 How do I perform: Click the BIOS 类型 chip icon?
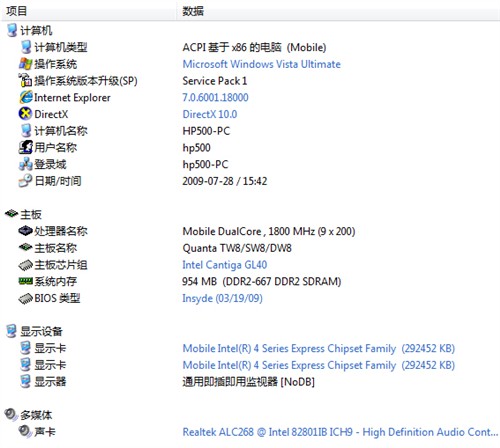click(25, 298)
